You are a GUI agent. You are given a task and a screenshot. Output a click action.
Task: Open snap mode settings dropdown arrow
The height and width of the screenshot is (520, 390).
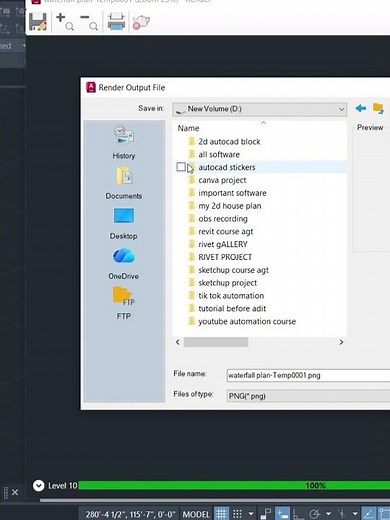(251, 514)
